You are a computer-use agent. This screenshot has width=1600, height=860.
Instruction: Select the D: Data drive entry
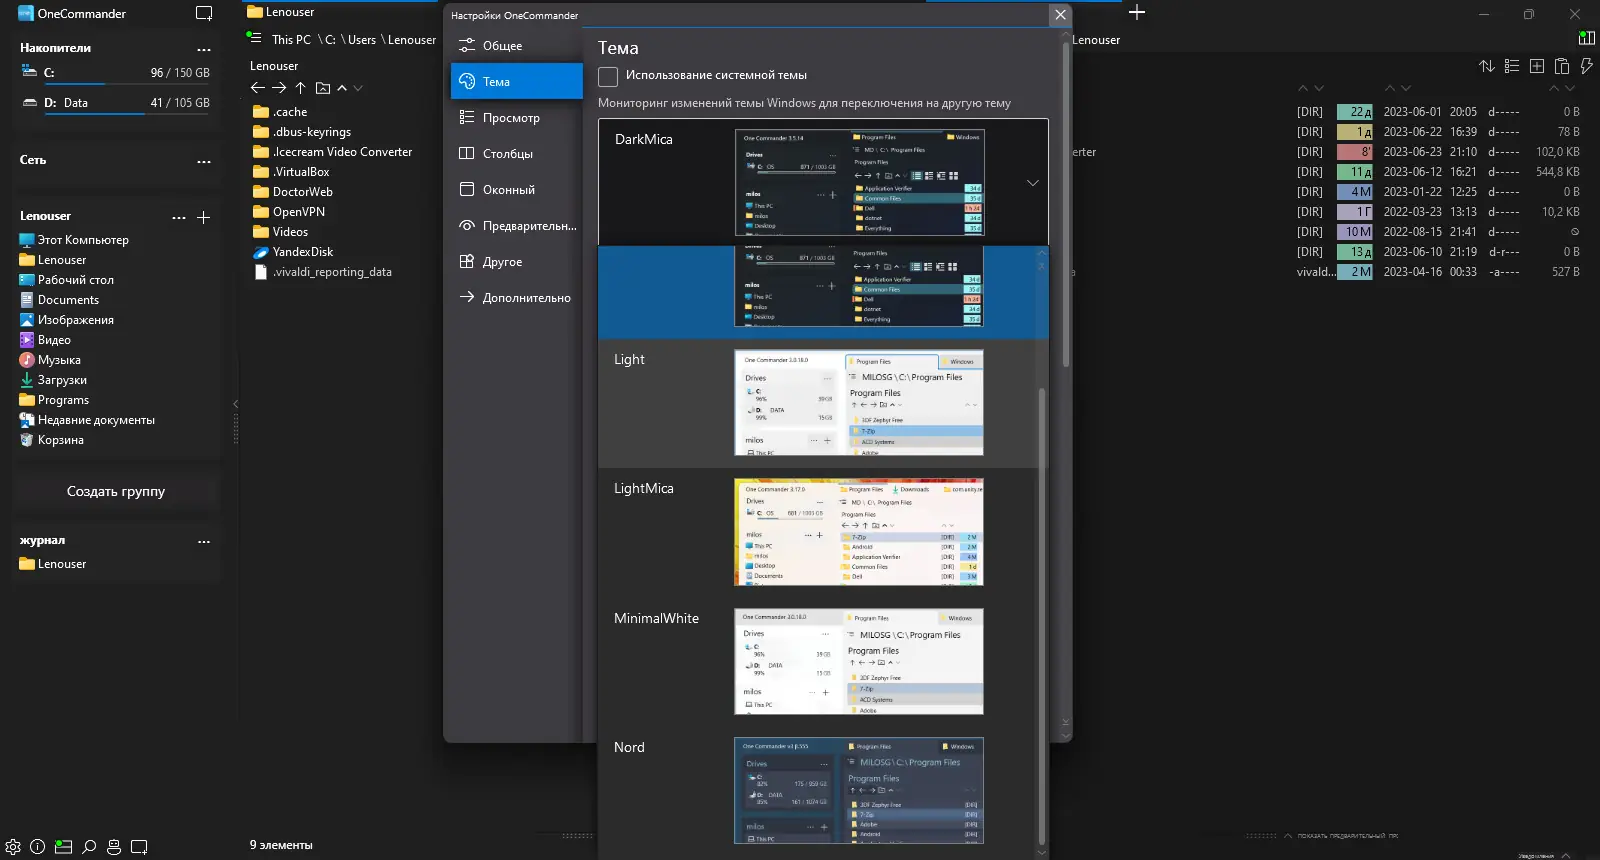tap(116, 104)
